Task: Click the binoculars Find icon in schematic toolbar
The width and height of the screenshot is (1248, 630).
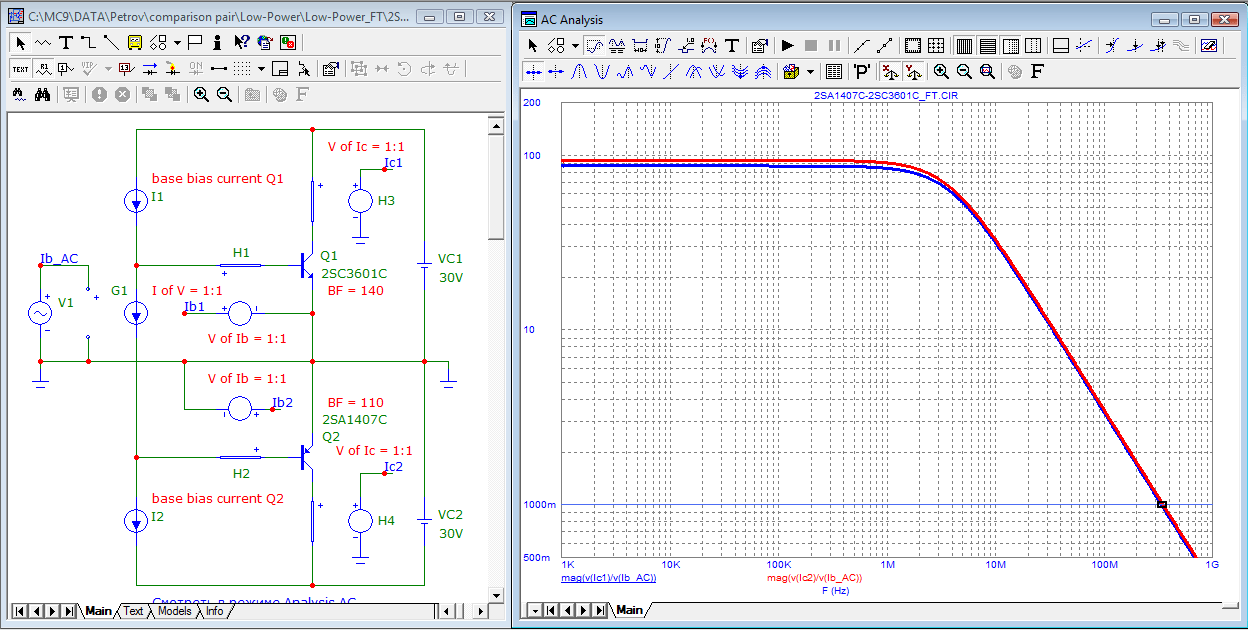Action: coord(42,94)
